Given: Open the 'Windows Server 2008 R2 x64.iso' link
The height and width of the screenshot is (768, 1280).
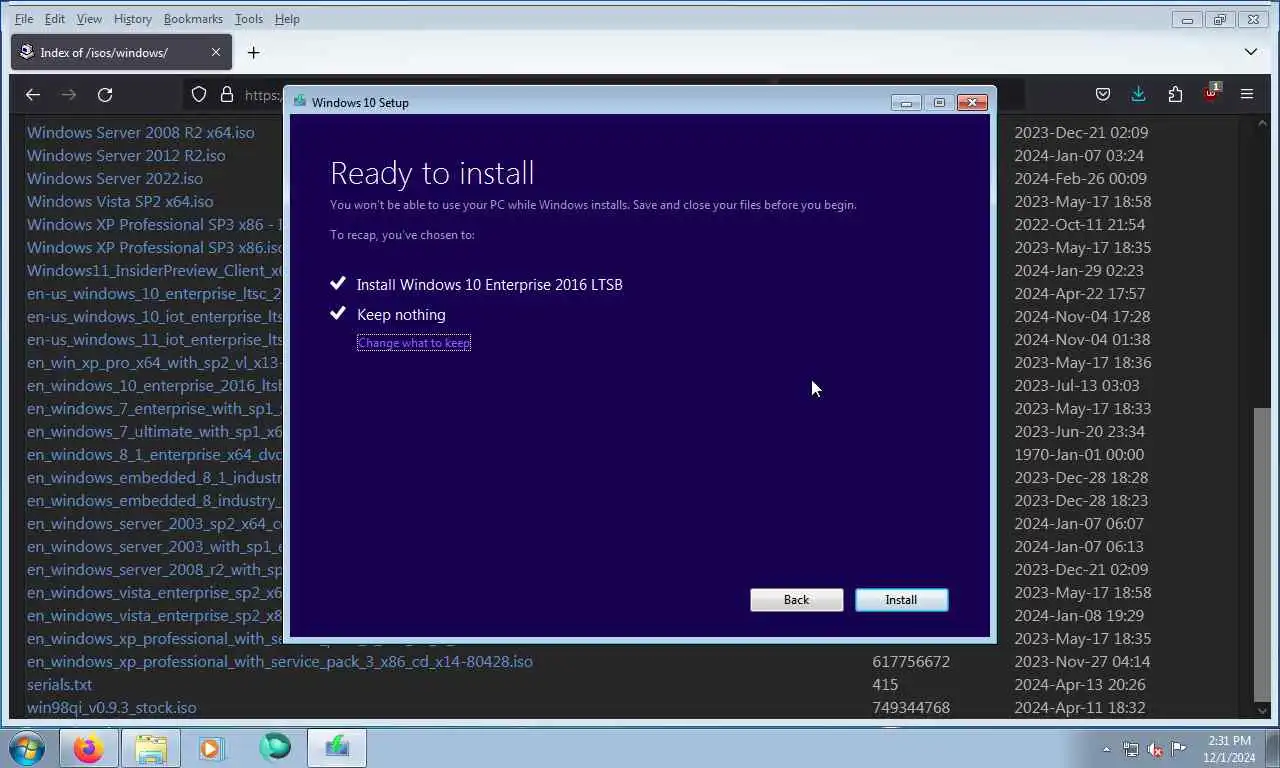Looking at the screenshot, I should [x=141, y=132].
